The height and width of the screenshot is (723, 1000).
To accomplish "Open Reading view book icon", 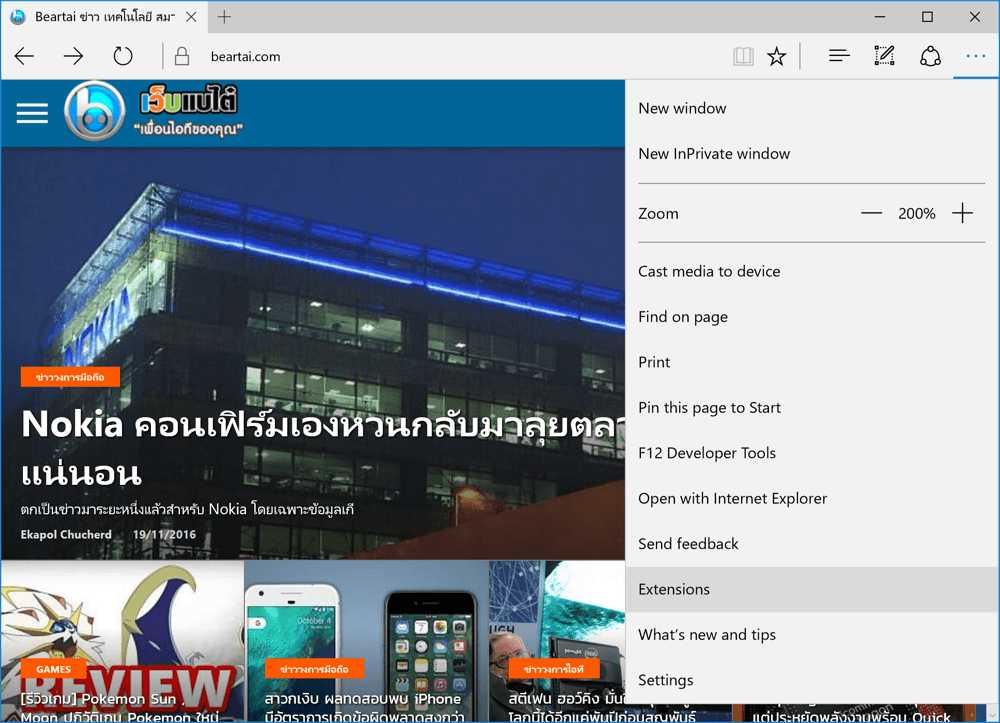I will [743, 57].
